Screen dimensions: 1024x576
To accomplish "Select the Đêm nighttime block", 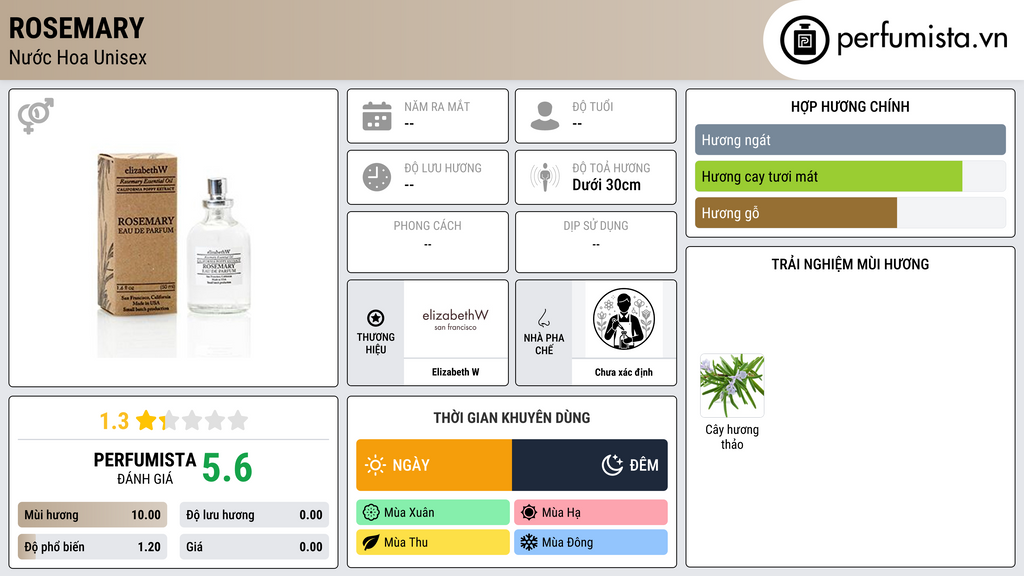I will (x=590, y=465).
